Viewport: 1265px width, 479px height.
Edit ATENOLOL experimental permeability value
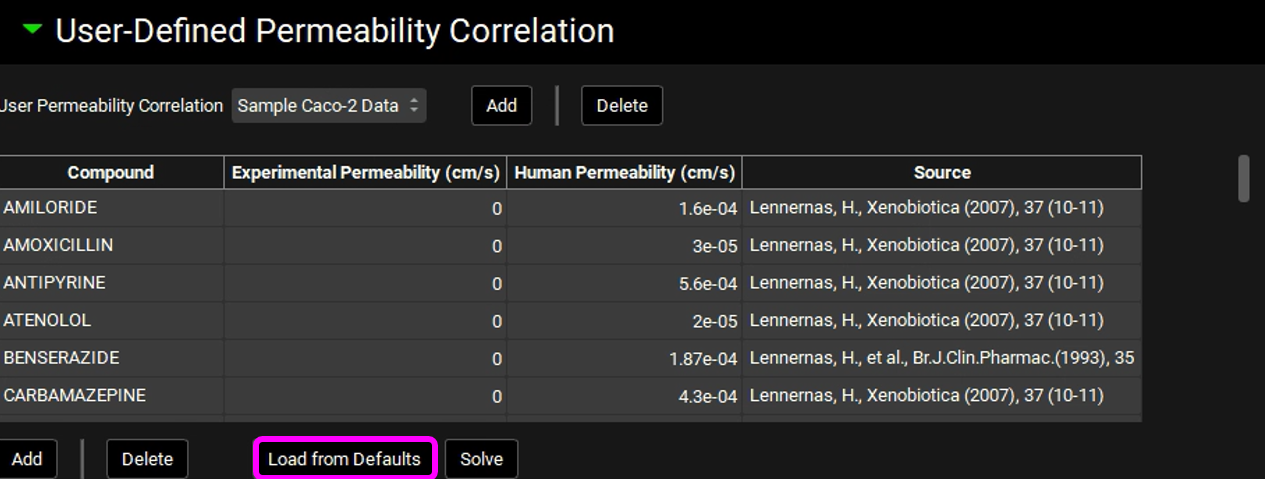[365, 321]
